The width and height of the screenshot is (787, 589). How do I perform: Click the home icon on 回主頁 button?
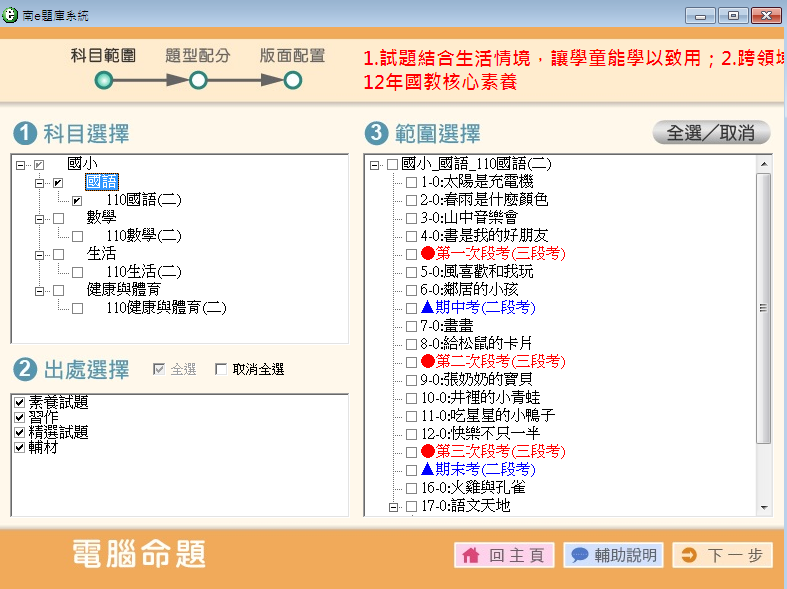(470, 555)
